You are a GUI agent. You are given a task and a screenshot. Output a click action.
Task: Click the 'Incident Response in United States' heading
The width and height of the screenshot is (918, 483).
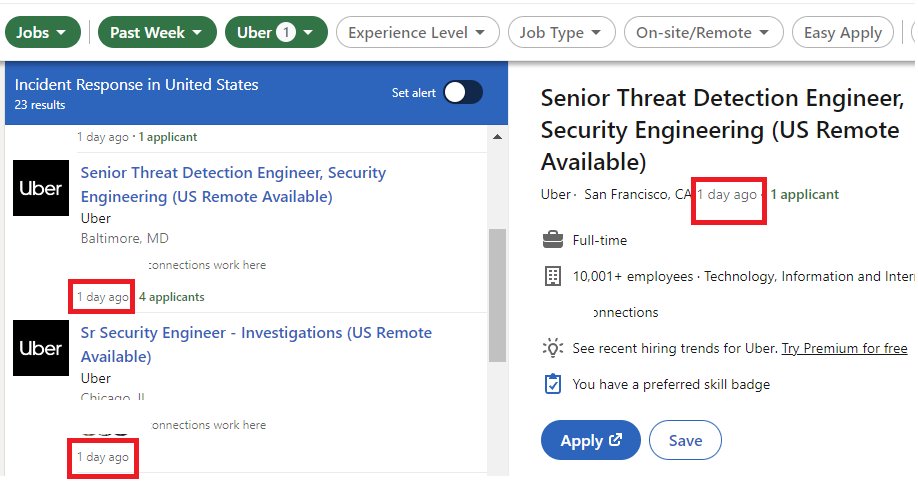(136, 85)
